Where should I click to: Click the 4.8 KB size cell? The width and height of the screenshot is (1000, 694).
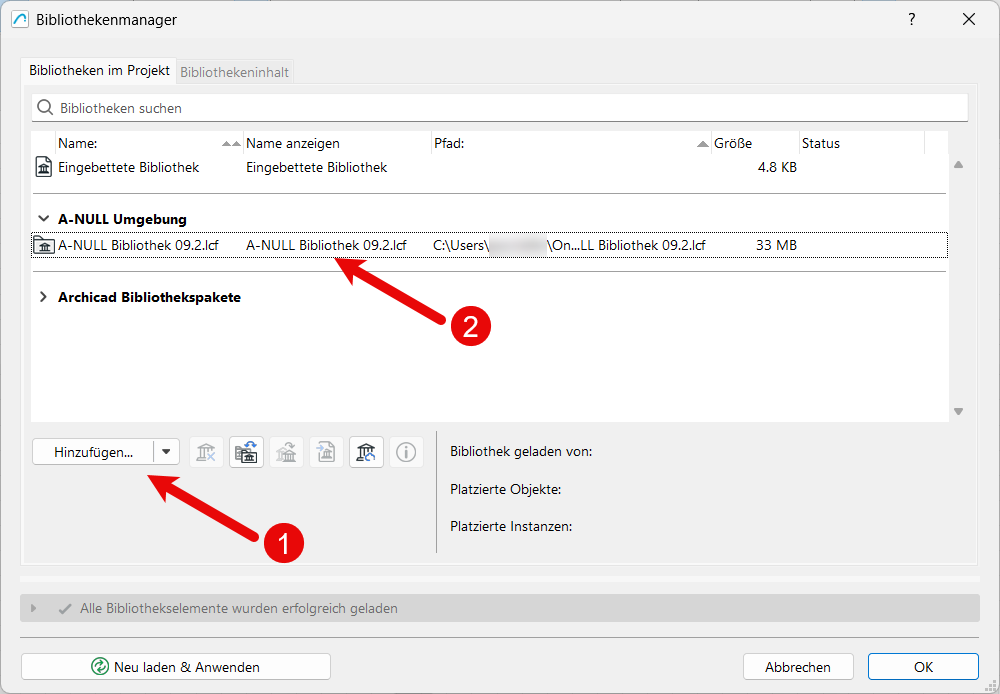click(777, 168)
